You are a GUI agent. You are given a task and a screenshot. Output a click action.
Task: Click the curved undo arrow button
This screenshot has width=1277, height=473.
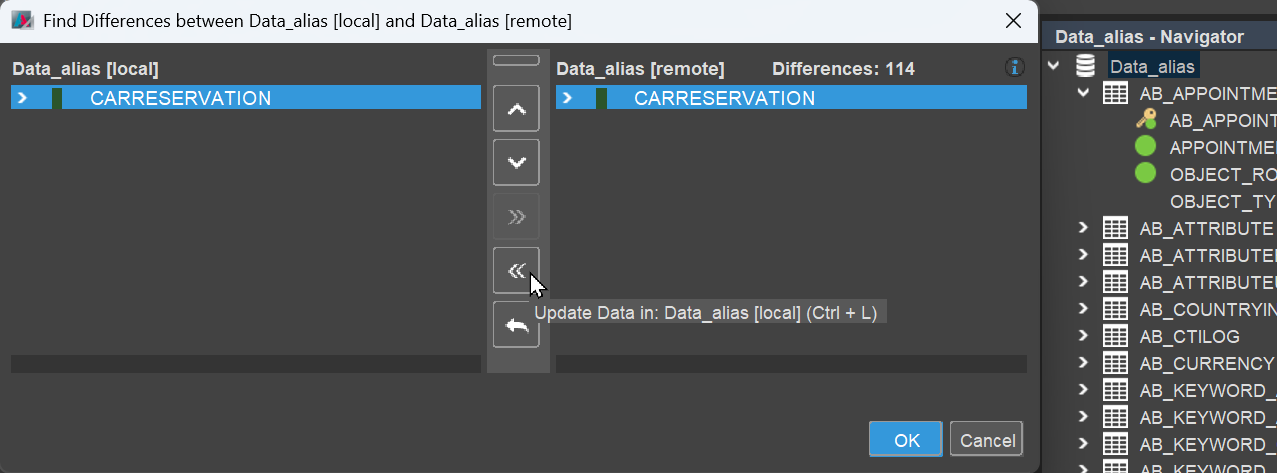pos(516,324)
